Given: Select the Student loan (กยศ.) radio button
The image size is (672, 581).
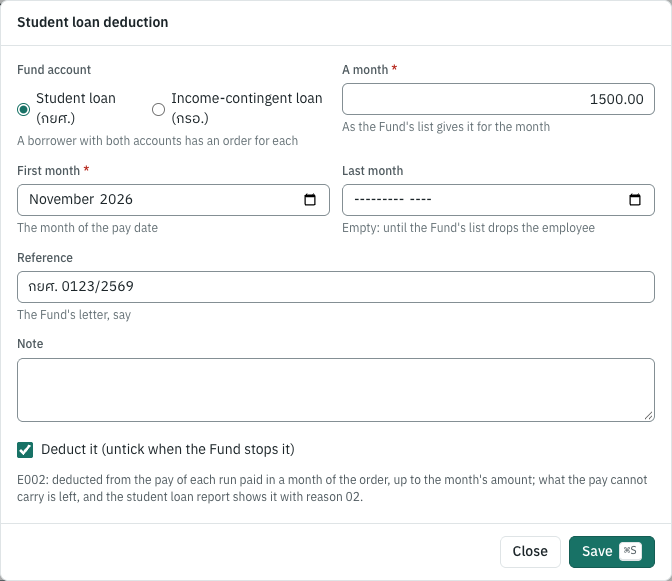Looking at the screenshot, I should pyautogui.click(x=24, y=109).
